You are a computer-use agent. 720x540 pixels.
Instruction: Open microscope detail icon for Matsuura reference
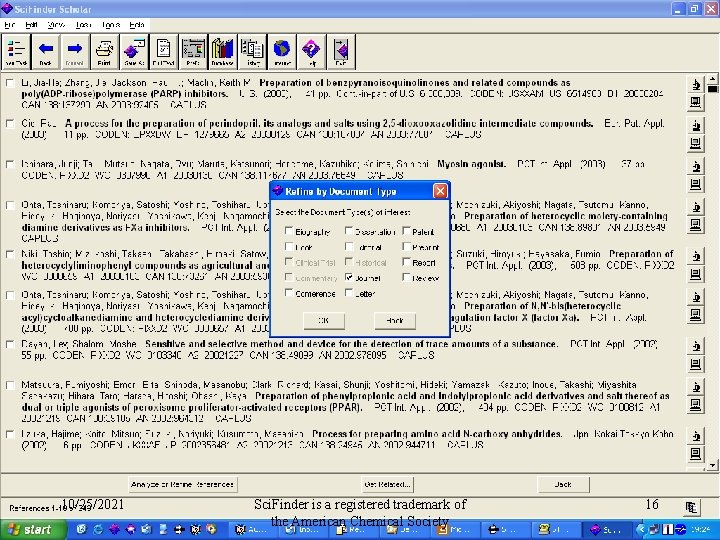696,387
